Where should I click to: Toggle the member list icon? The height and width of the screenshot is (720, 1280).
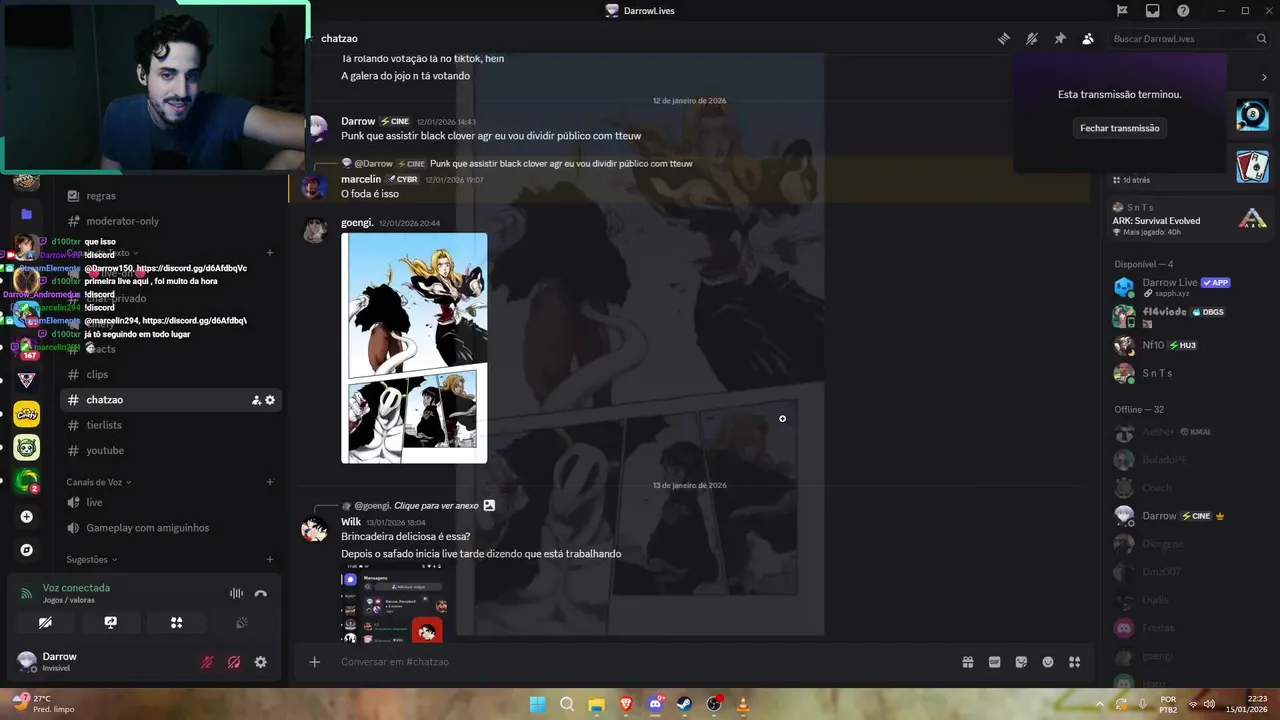[x=1088, y=39]
